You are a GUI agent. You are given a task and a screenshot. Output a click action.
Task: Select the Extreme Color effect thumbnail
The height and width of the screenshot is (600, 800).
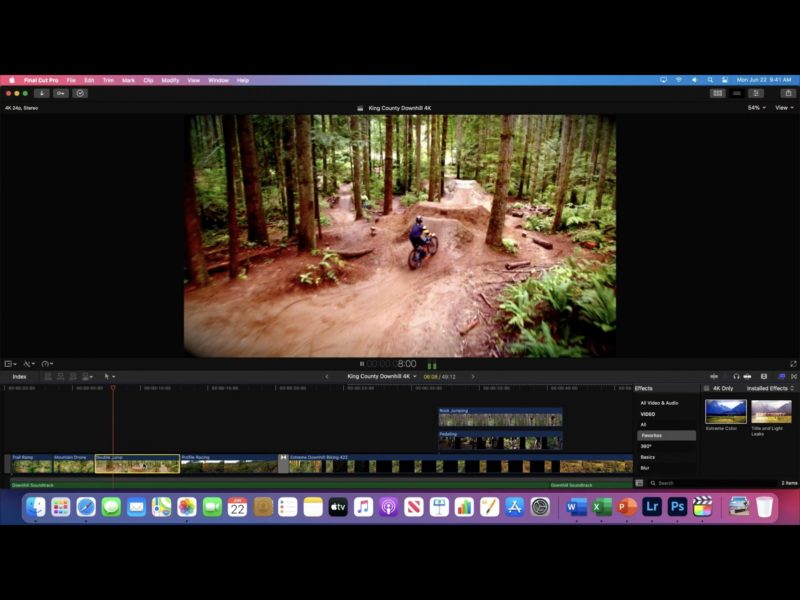726,412
